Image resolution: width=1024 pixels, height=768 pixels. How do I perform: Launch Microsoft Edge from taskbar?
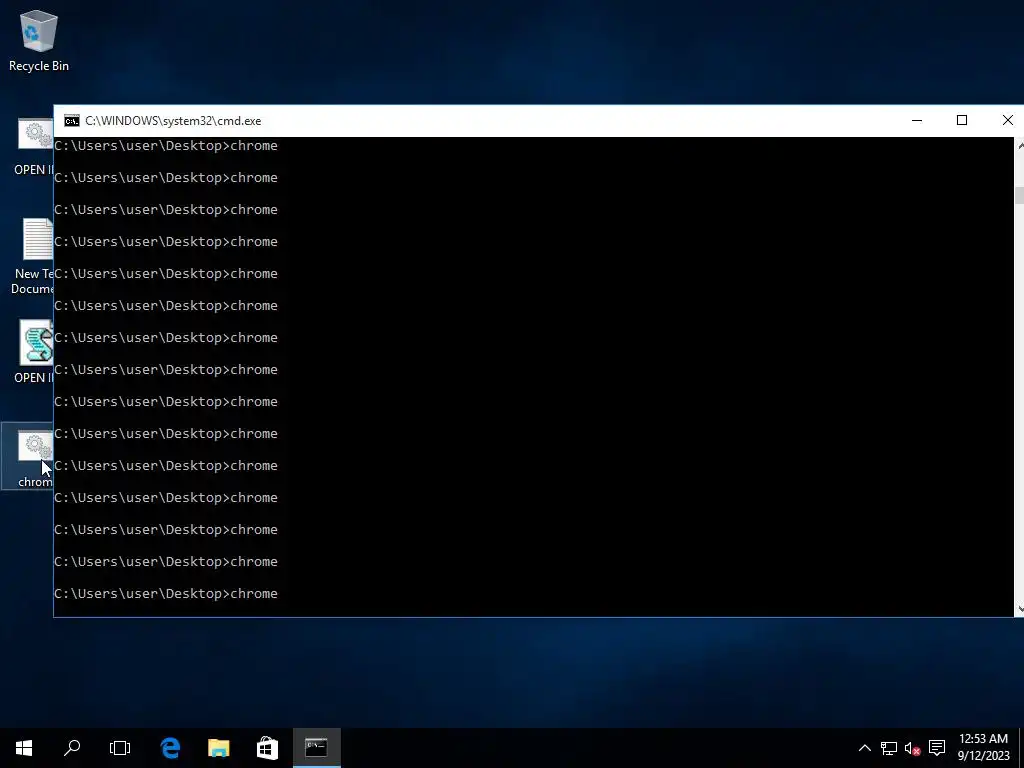point(170,748)
